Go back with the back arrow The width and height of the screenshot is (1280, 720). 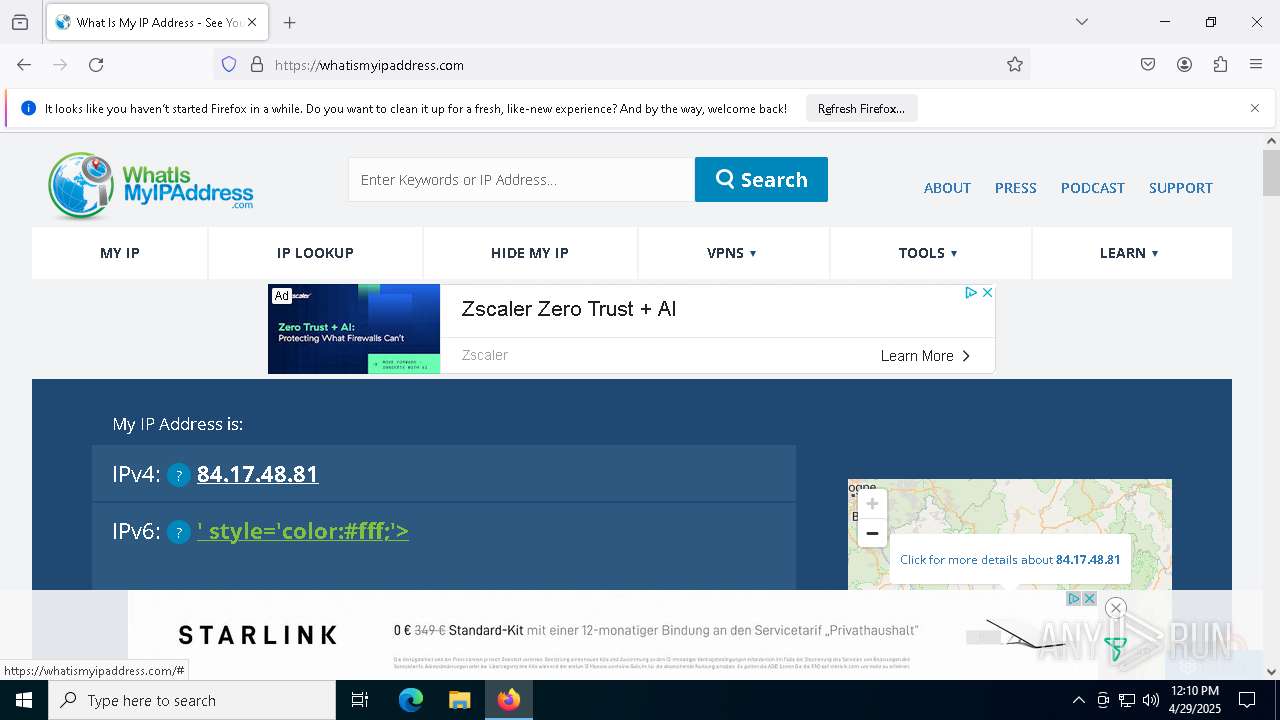point(24,65)
